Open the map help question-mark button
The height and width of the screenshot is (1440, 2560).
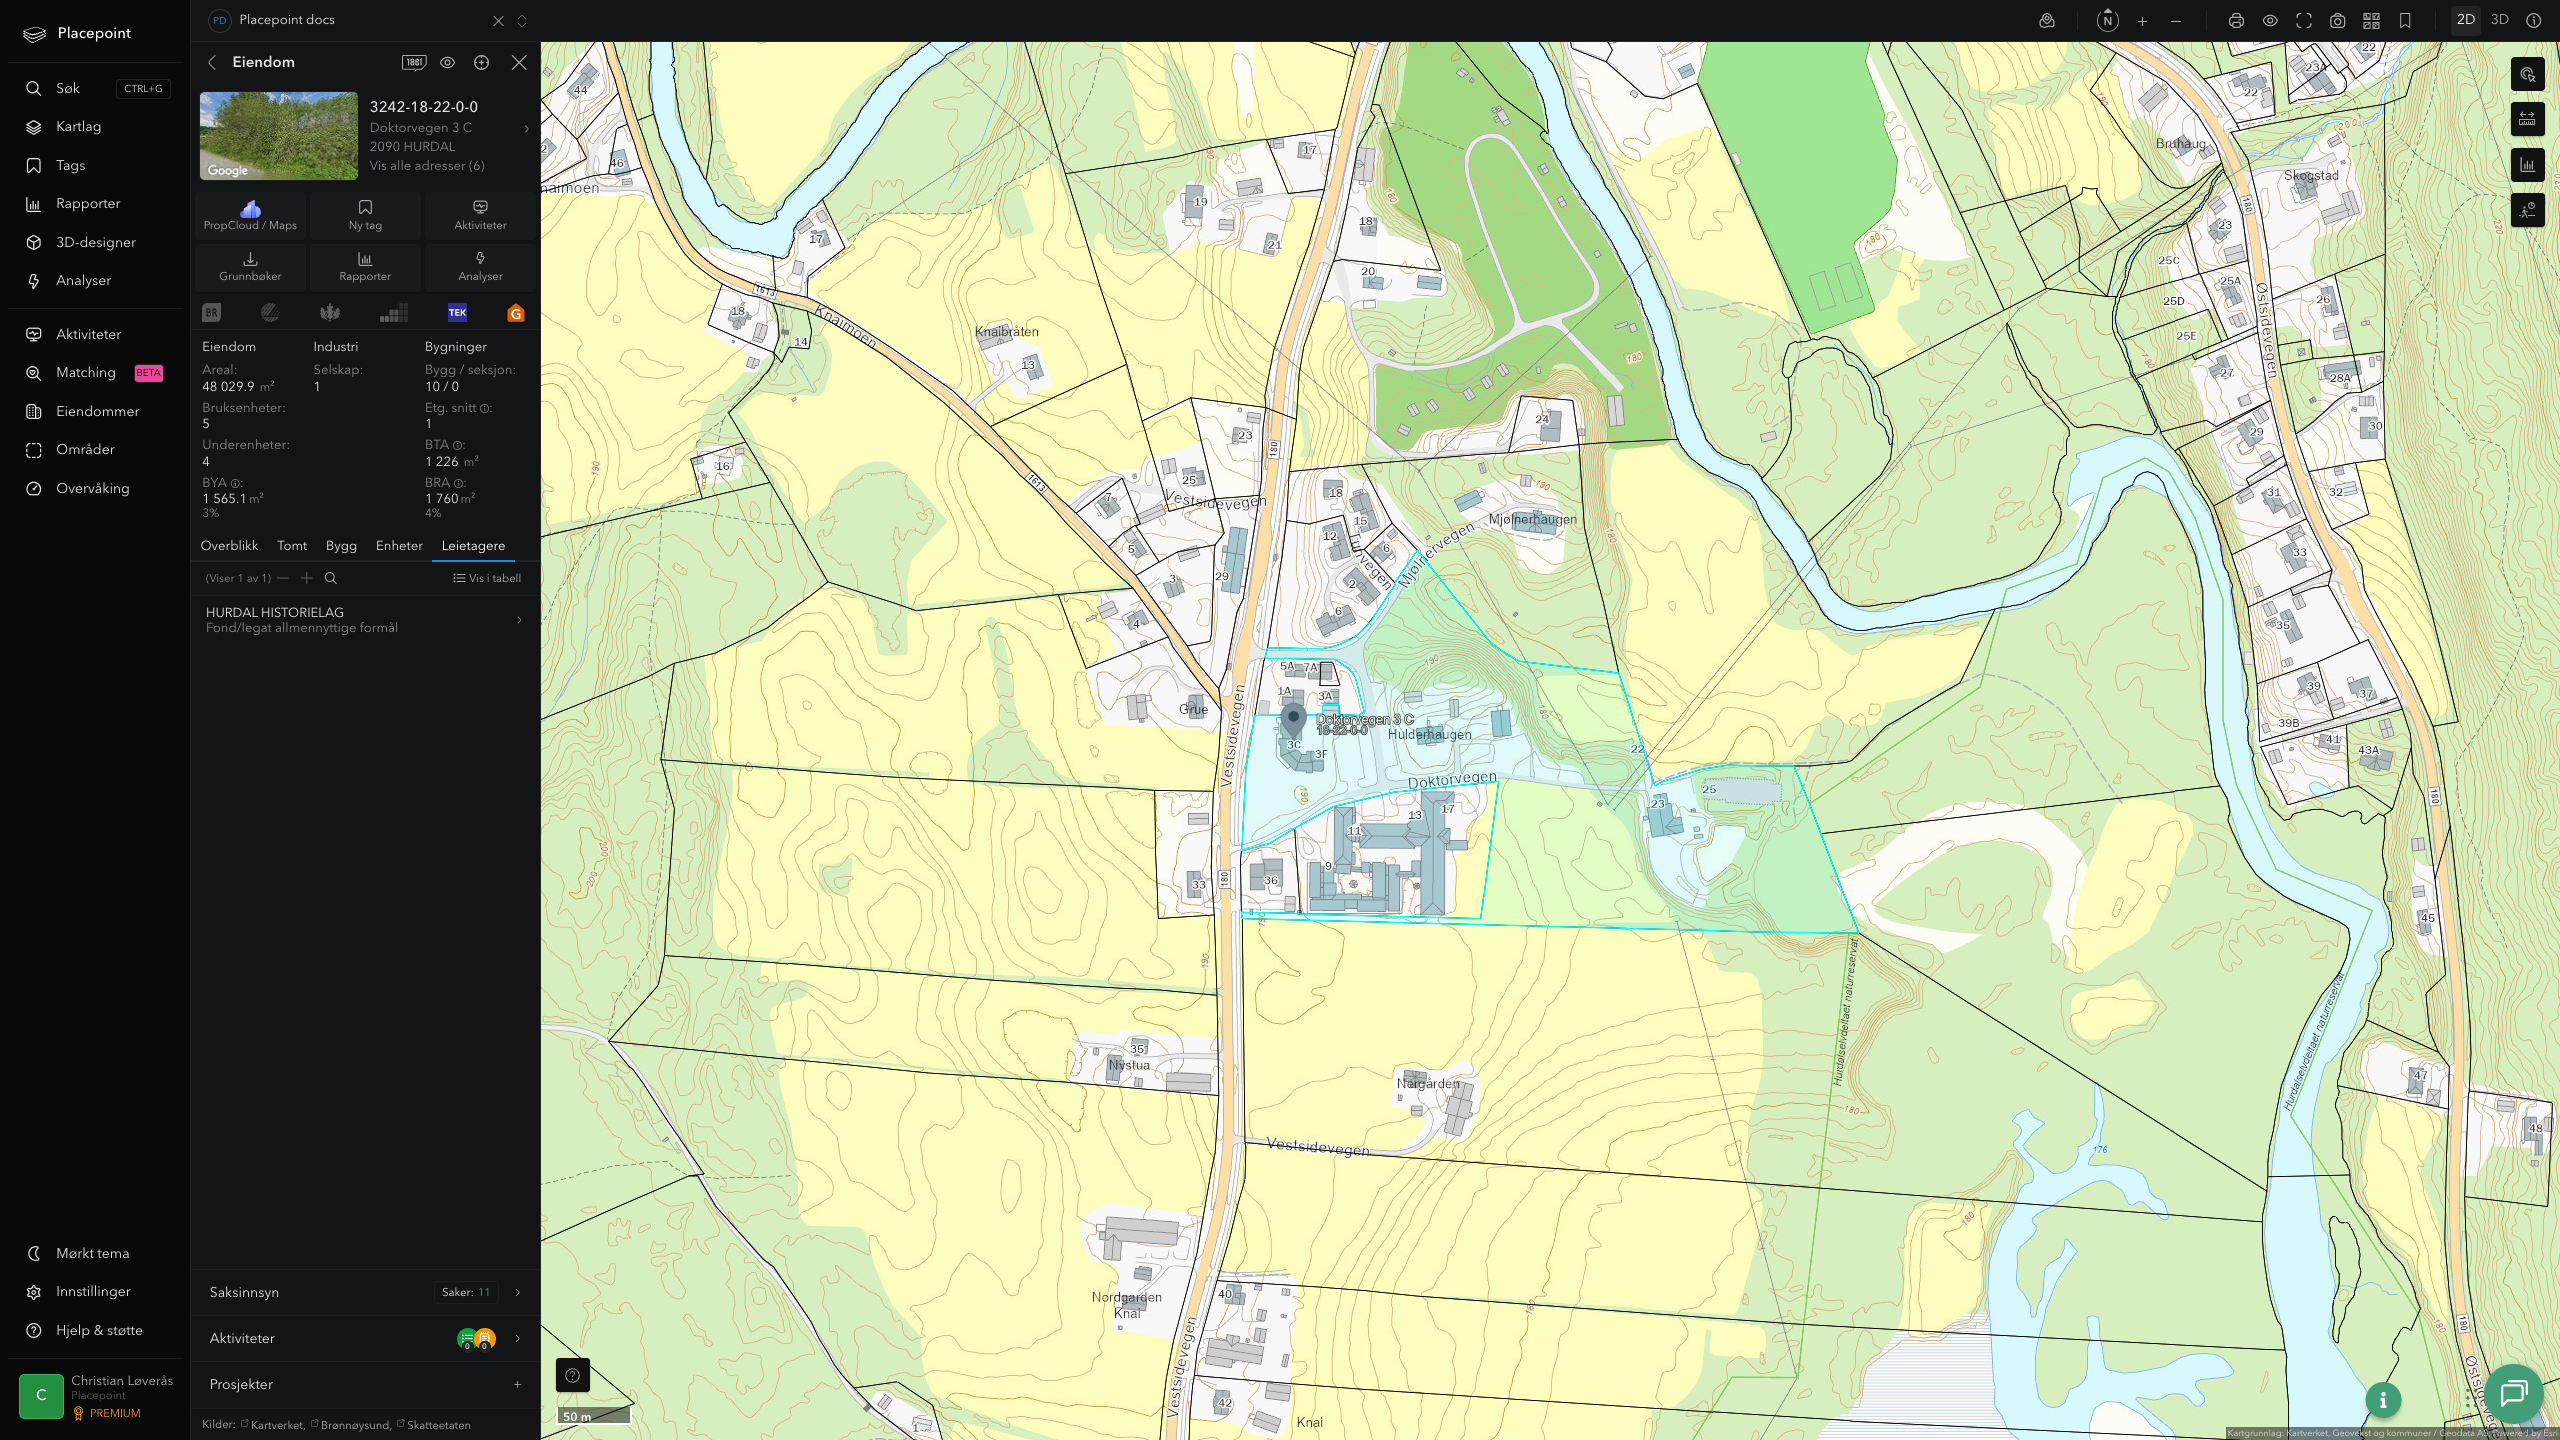(x=573, y=1375)
